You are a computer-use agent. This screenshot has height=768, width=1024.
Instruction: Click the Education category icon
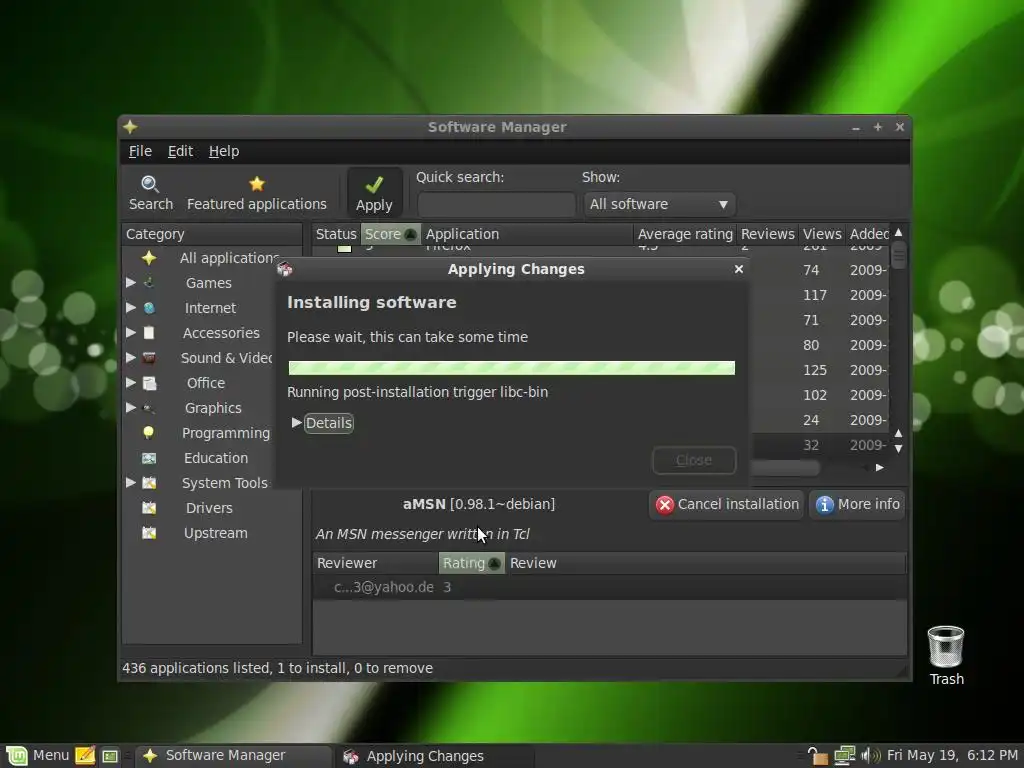click(x=149, y=458)
